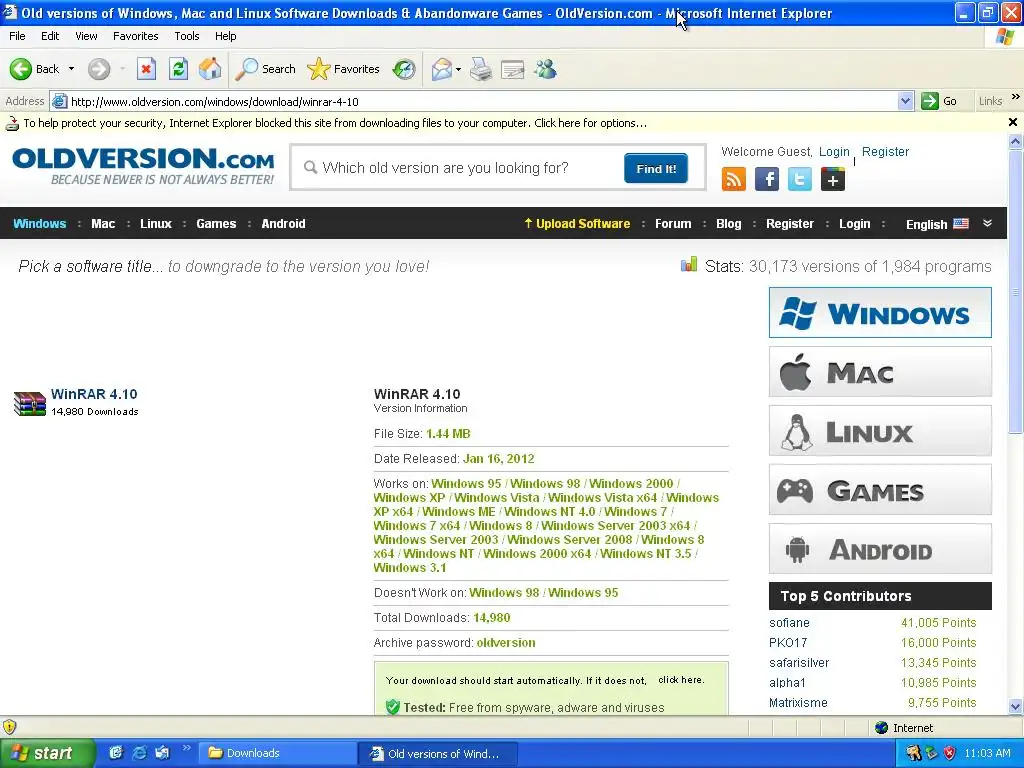Screen dimensions: 1024x768
Task: Switch to Downloads taskbar window
Action: click(x=277, y=753)
